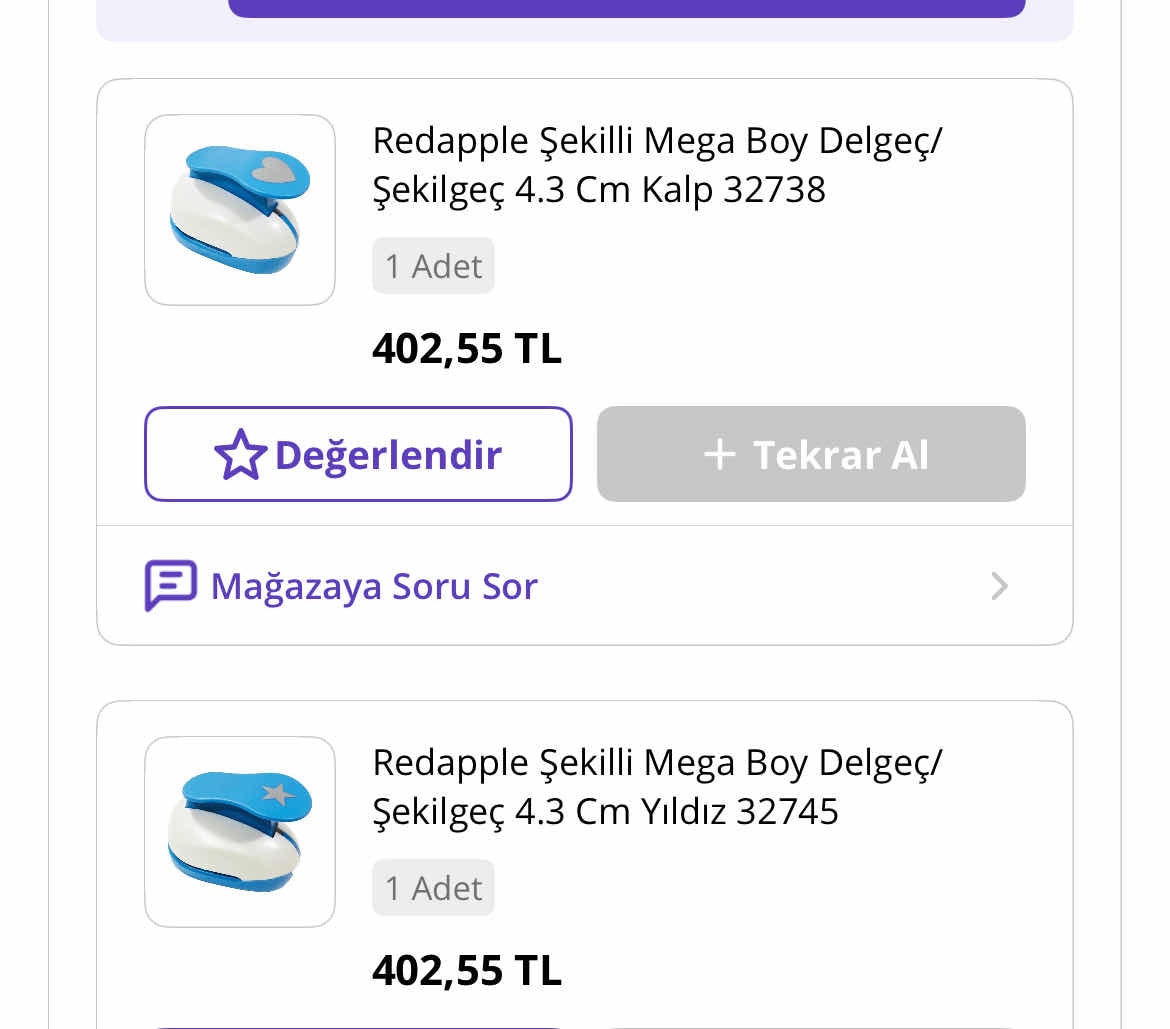Viewport: 1170px width, 1029px height.
Task: Click the 1 Adet badge on Yıldız product
Action: [433, 888]
